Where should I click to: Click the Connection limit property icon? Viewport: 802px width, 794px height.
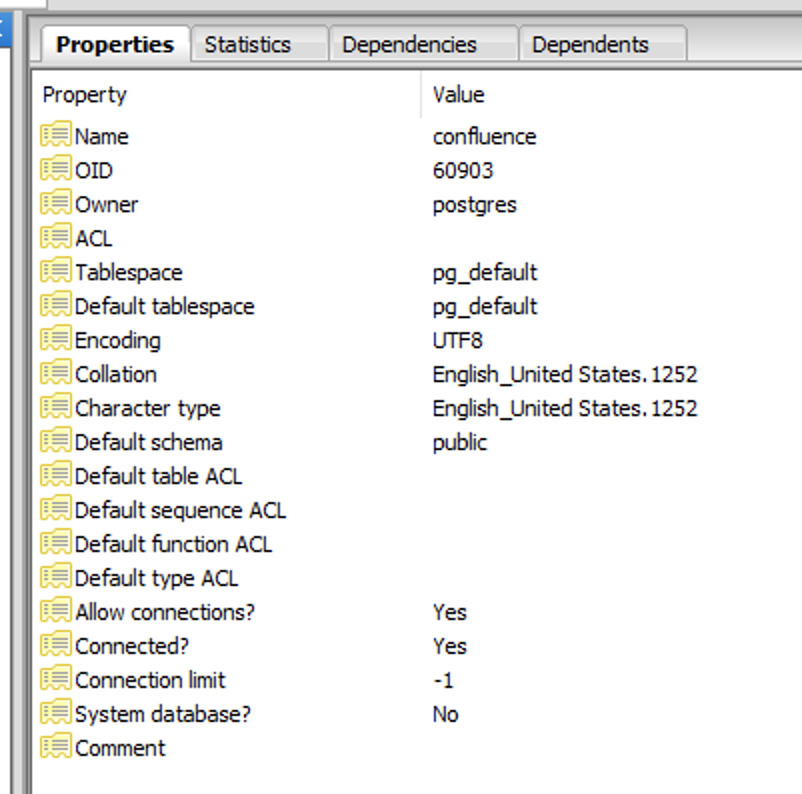coord(56,679)
